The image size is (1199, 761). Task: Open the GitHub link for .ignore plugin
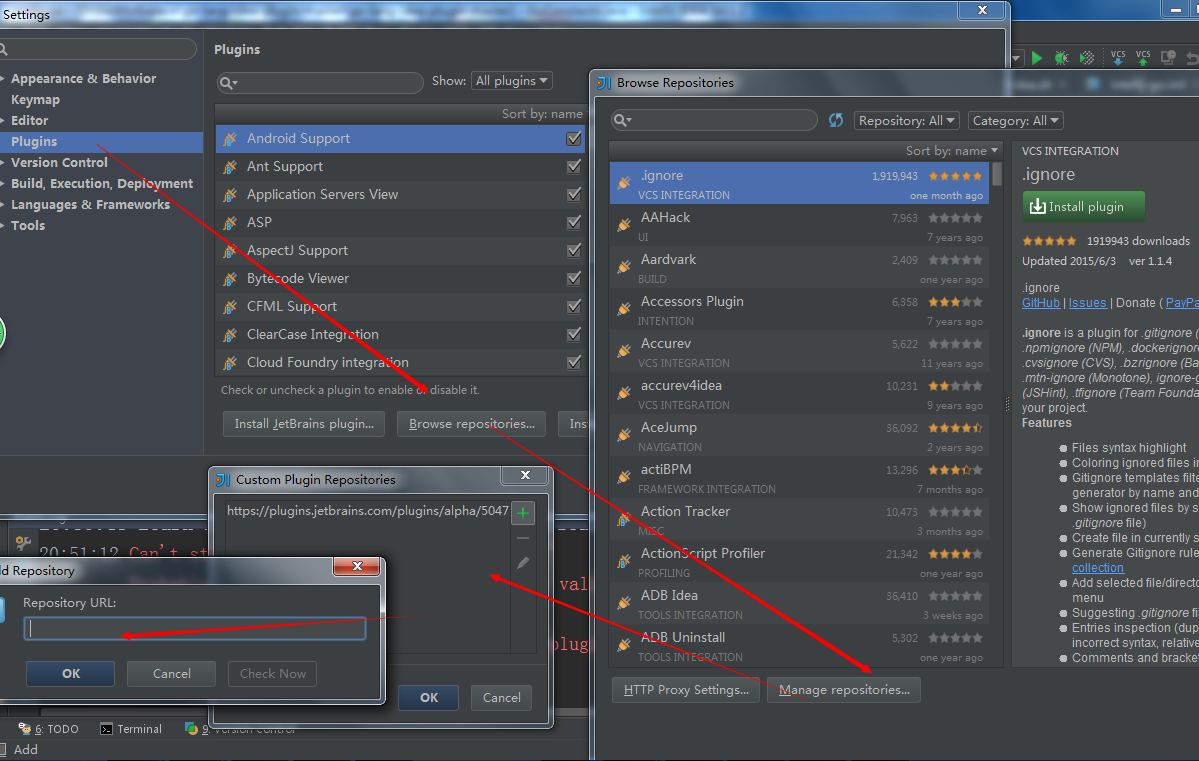tap(1041, 302)
